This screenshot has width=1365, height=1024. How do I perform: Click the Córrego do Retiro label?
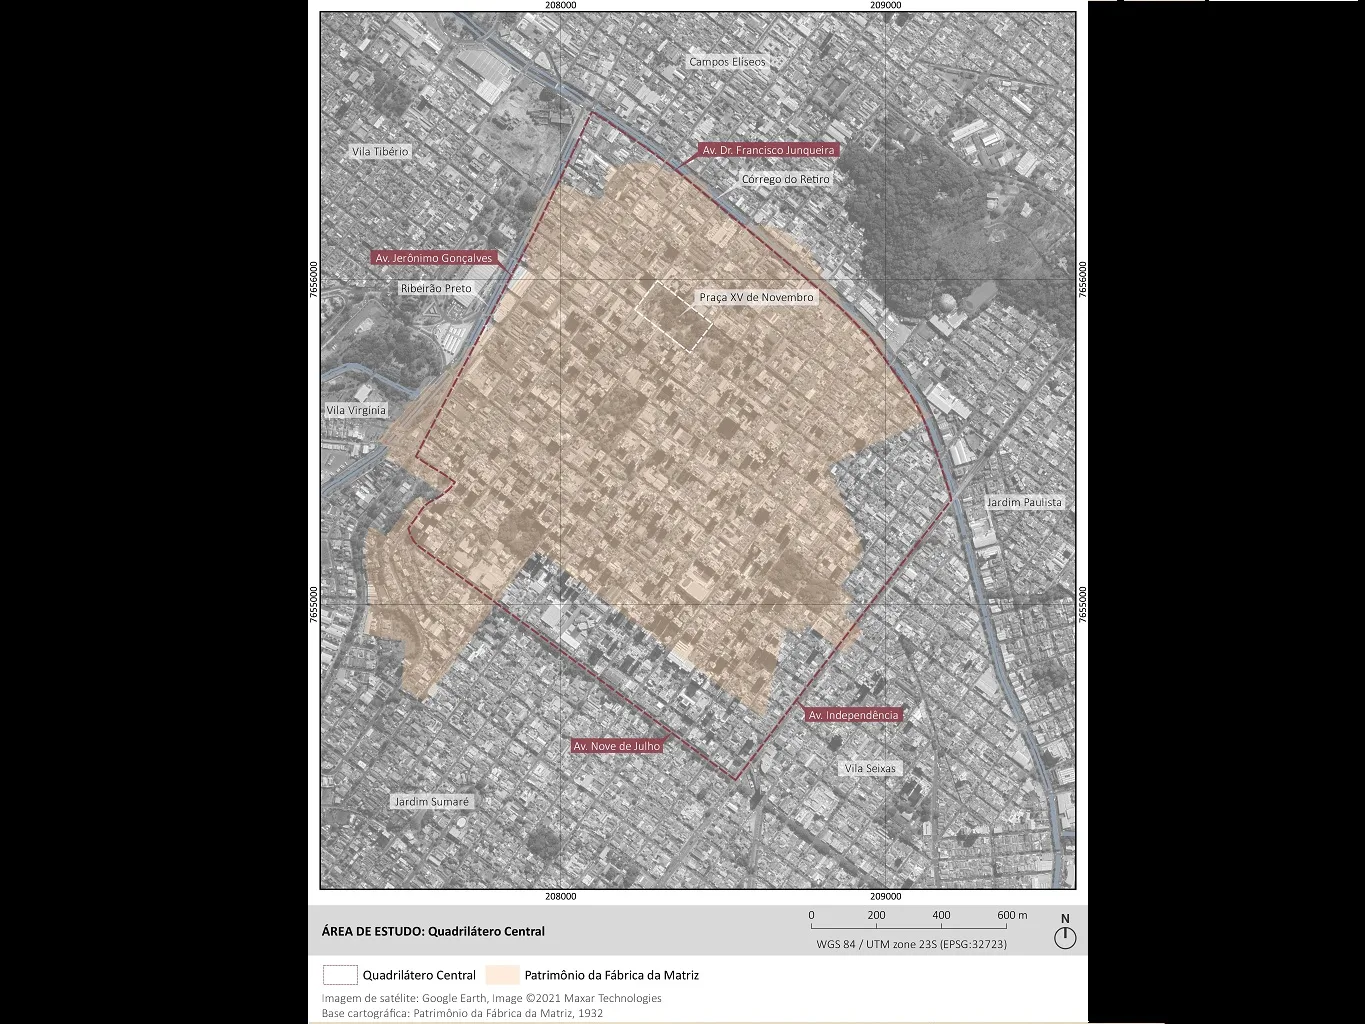click(786, 180)
